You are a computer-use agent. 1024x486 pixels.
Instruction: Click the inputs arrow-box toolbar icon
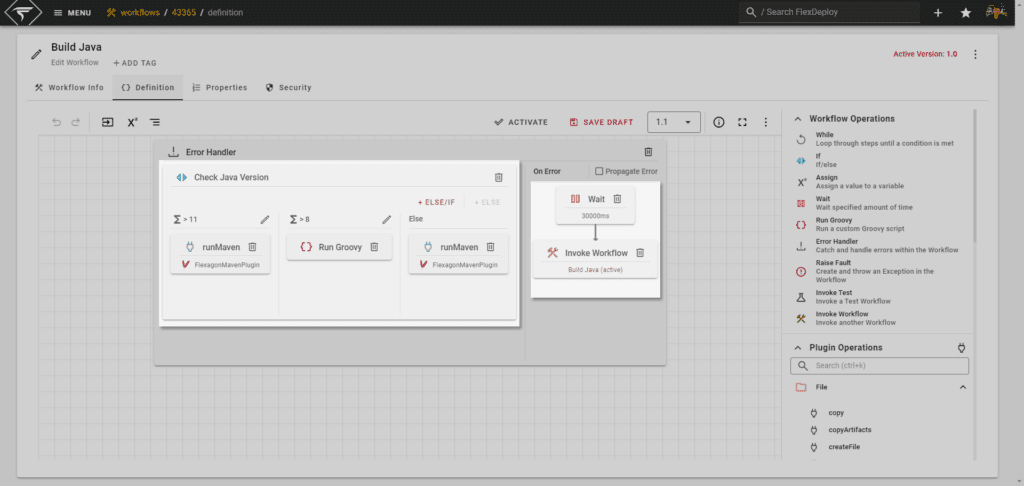(108, 122)
